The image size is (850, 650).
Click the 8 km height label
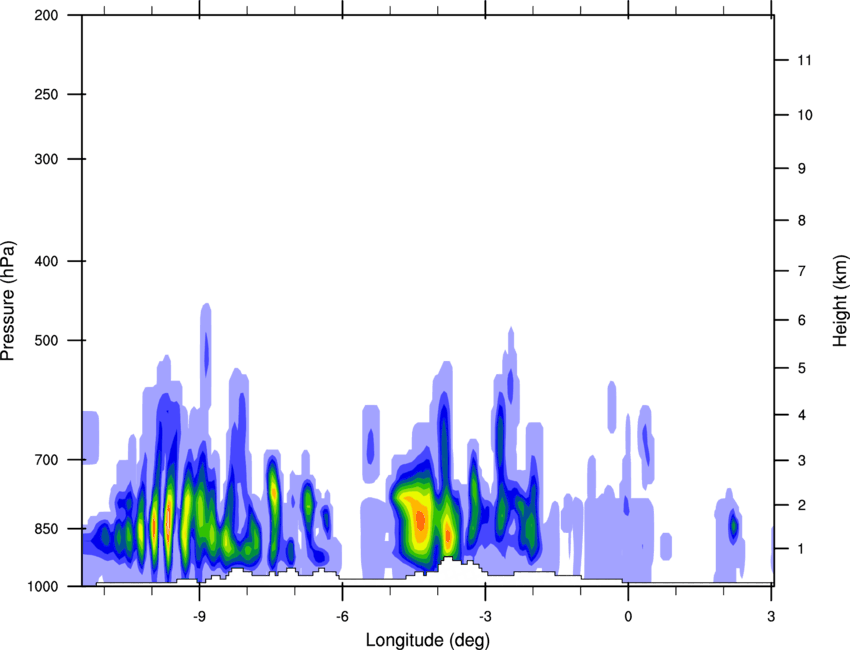pyautogui.click(x=802, y=220)
